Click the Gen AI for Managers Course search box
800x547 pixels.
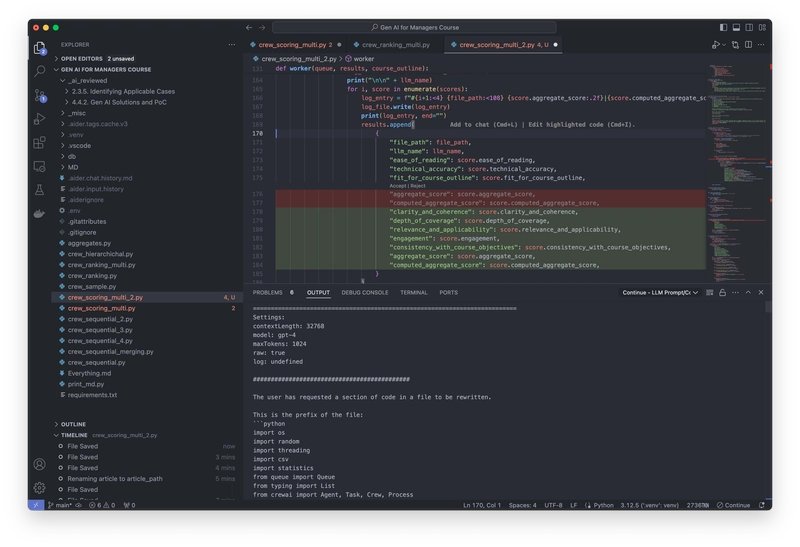coord(414,28)
